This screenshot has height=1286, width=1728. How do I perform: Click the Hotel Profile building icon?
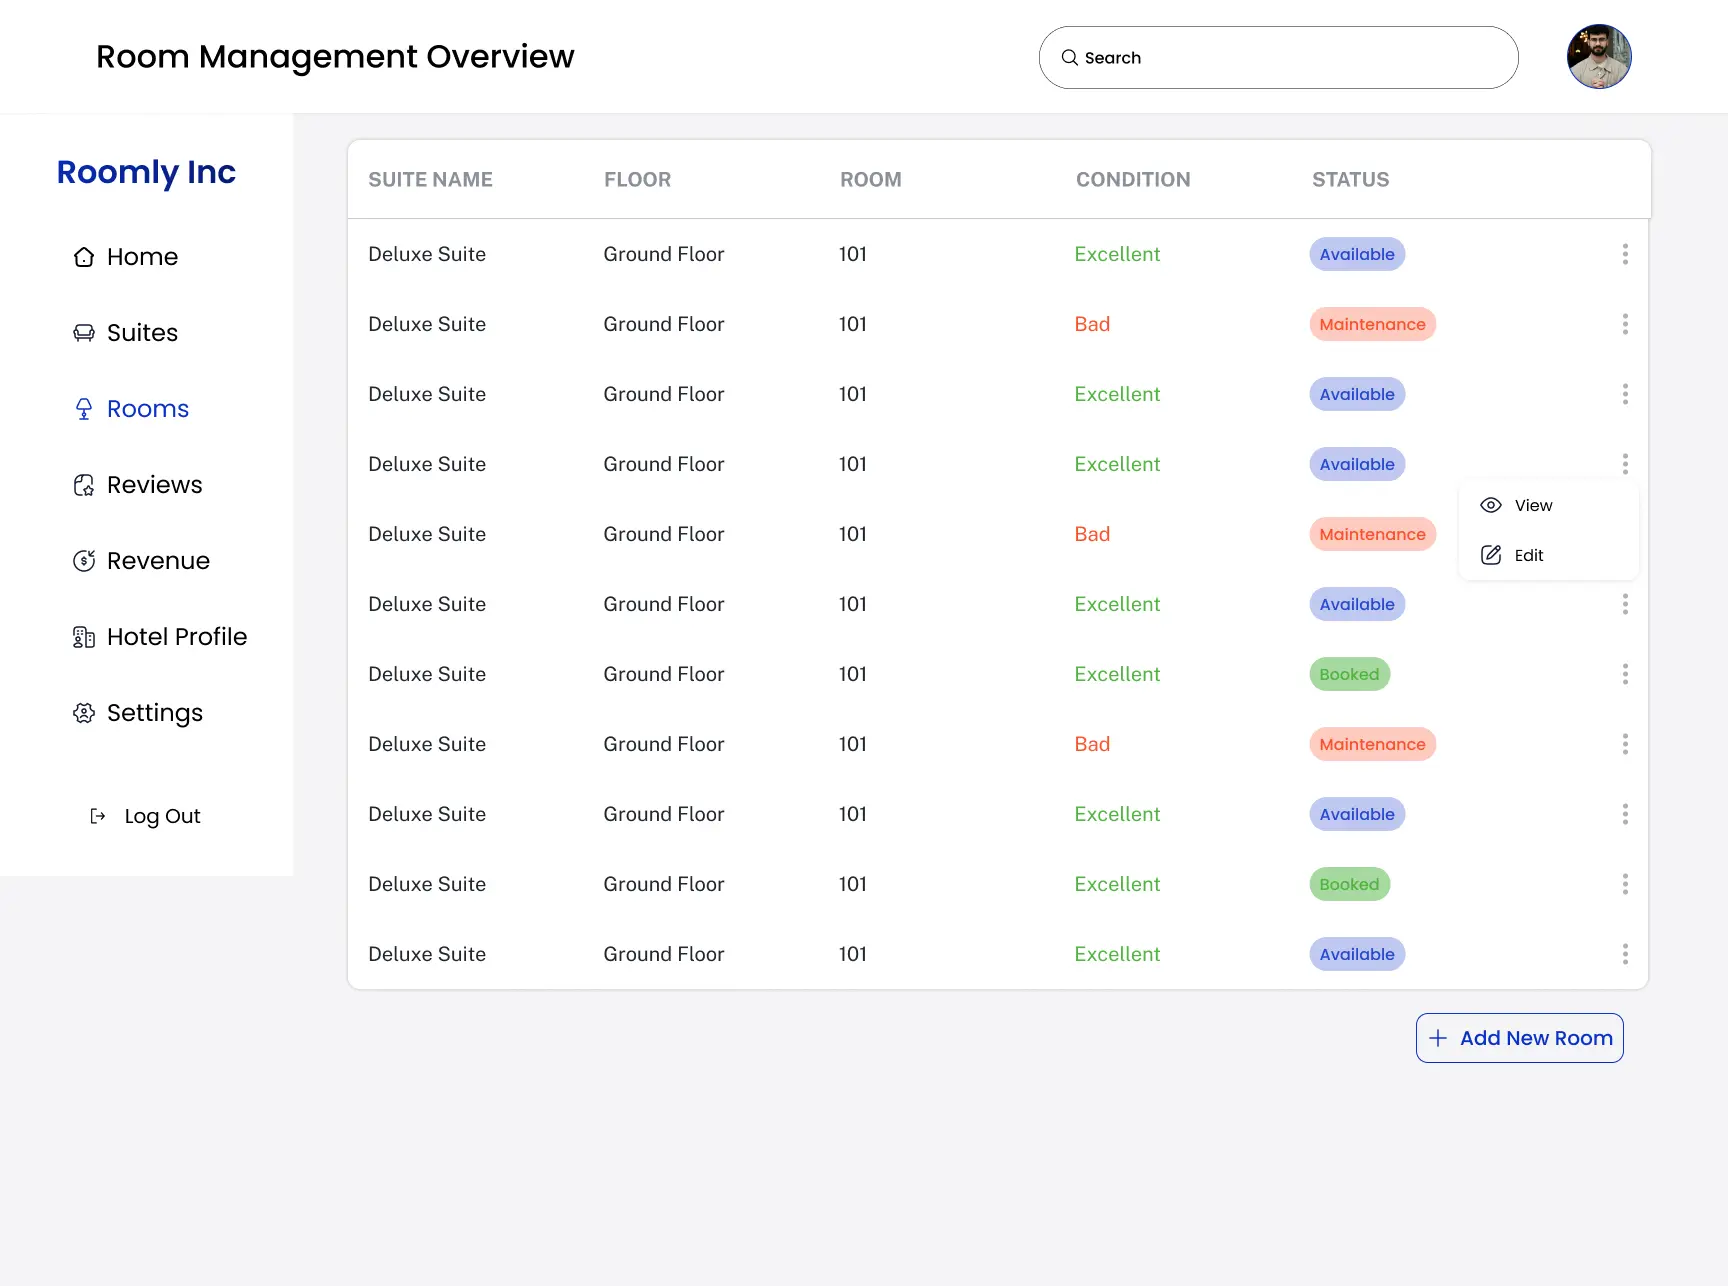click(84, 637)
